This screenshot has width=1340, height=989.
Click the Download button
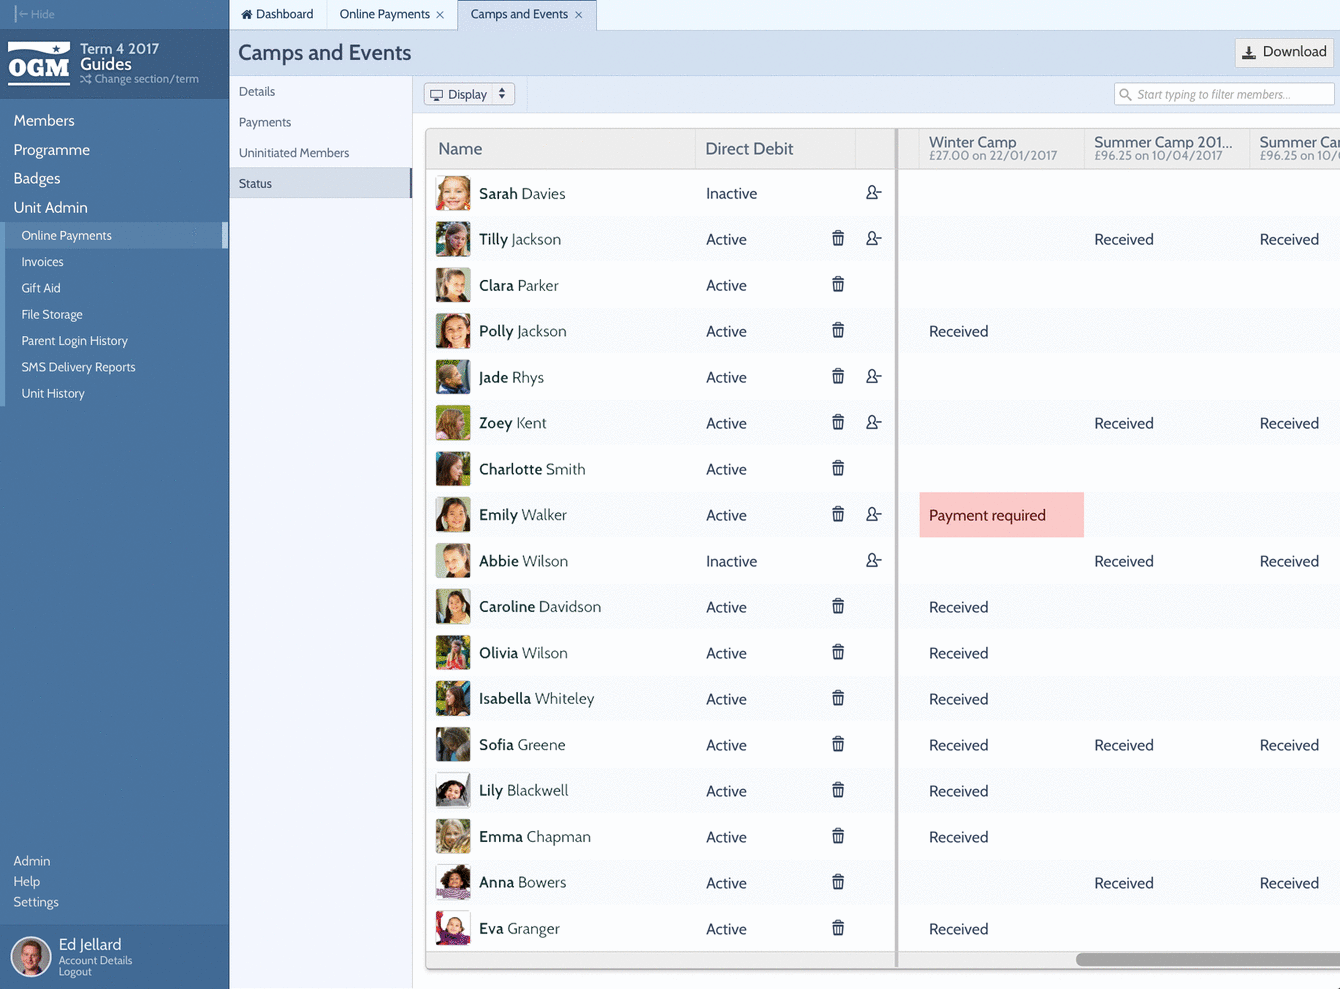click(x=1284, y=51)
